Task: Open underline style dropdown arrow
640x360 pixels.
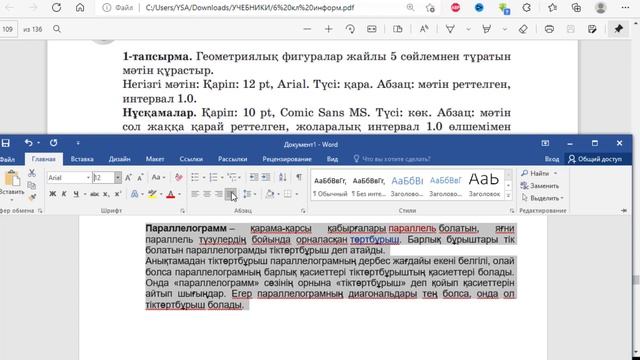Action: click(84, 194)
